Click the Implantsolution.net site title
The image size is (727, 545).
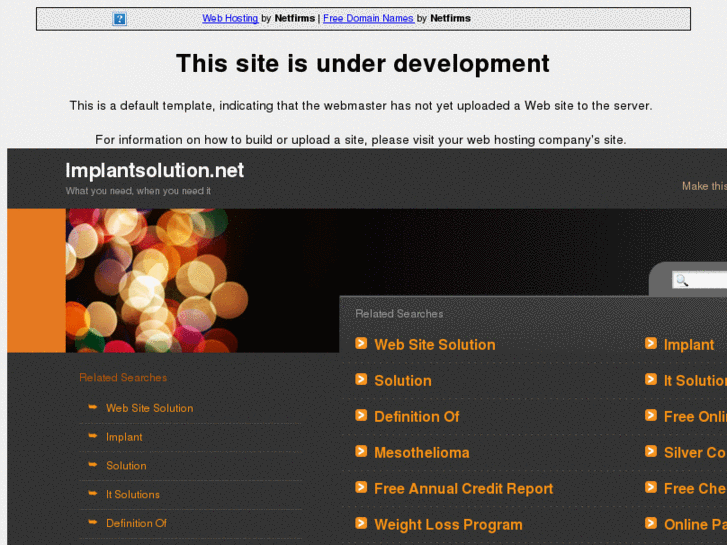154,170
